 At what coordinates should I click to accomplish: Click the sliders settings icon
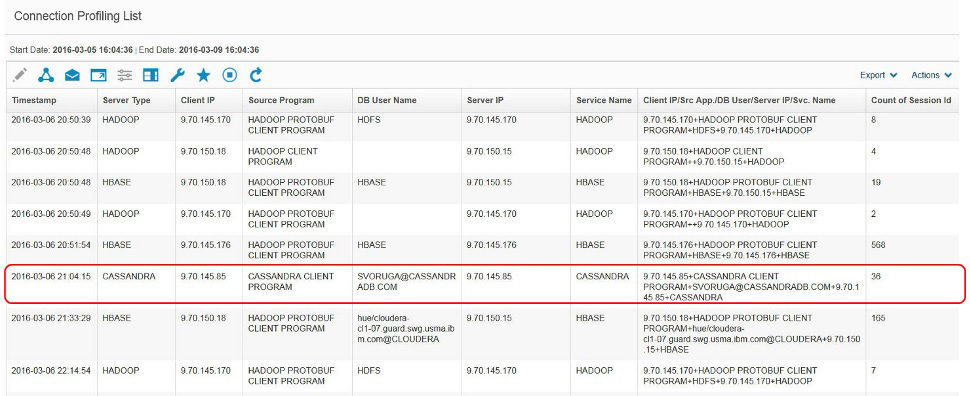point(125,75)
